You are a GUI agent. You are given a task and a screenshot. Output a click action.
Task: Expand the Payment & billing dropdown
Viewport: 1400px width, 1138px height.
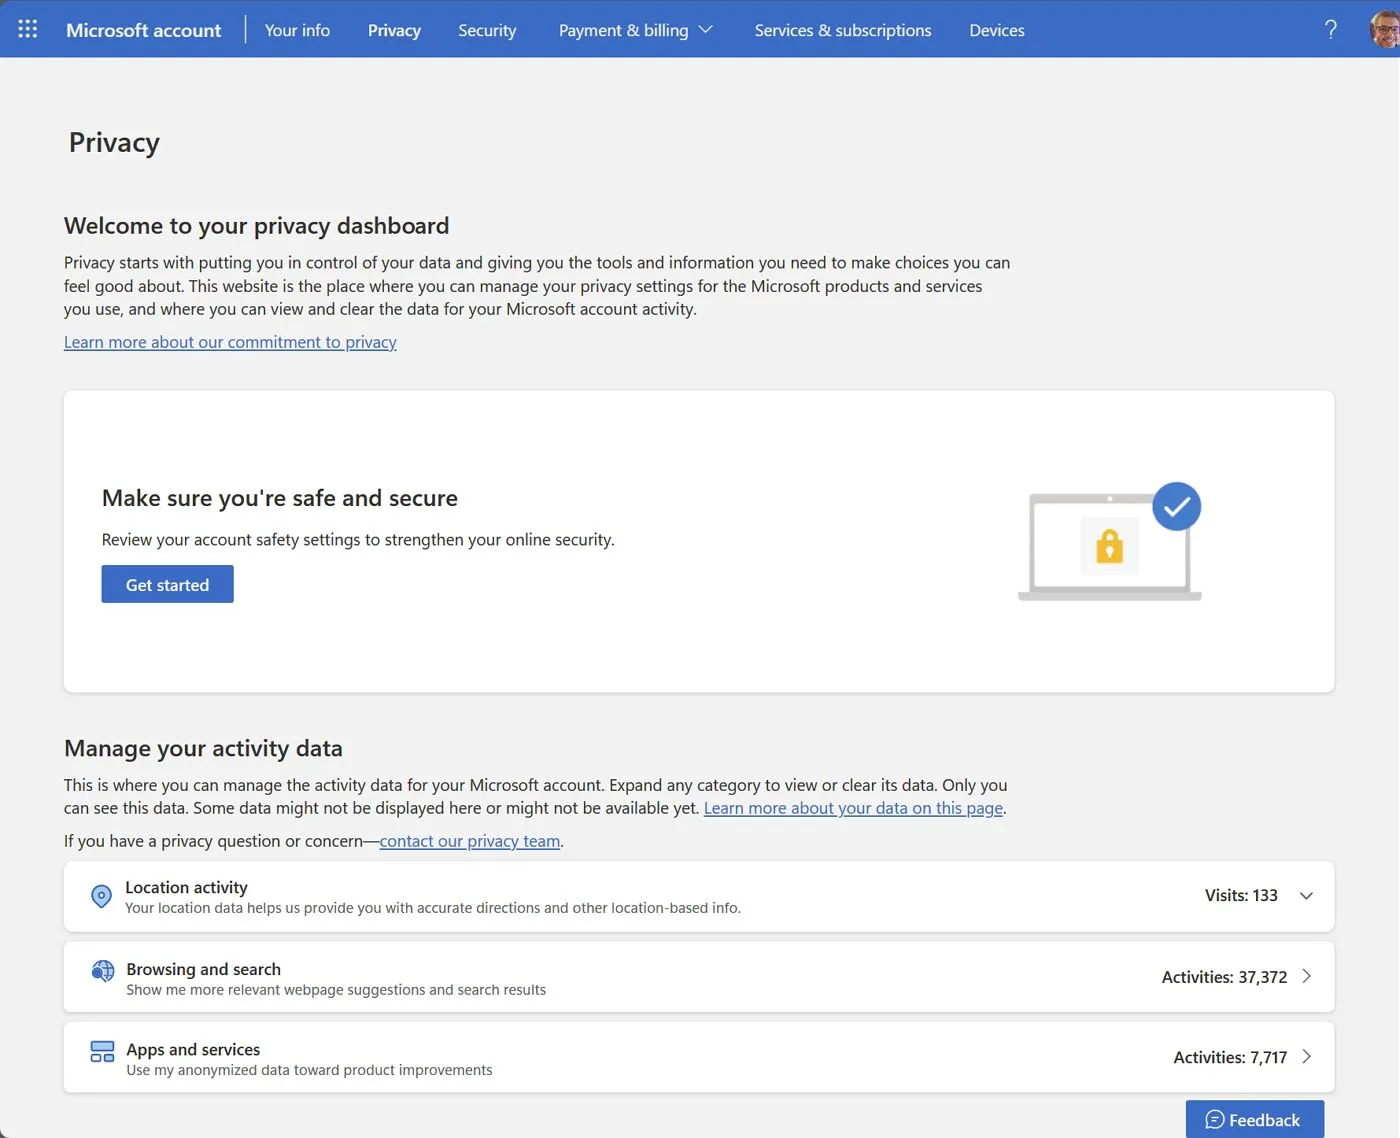pyautogui.click(x=635, y=30)
